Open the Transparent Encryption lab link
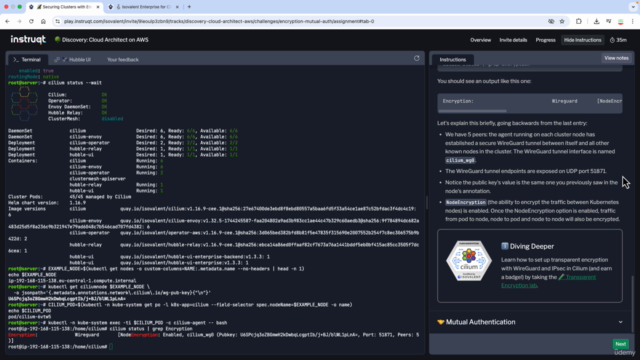Viewport: 640px width, 360px height. 548,281
